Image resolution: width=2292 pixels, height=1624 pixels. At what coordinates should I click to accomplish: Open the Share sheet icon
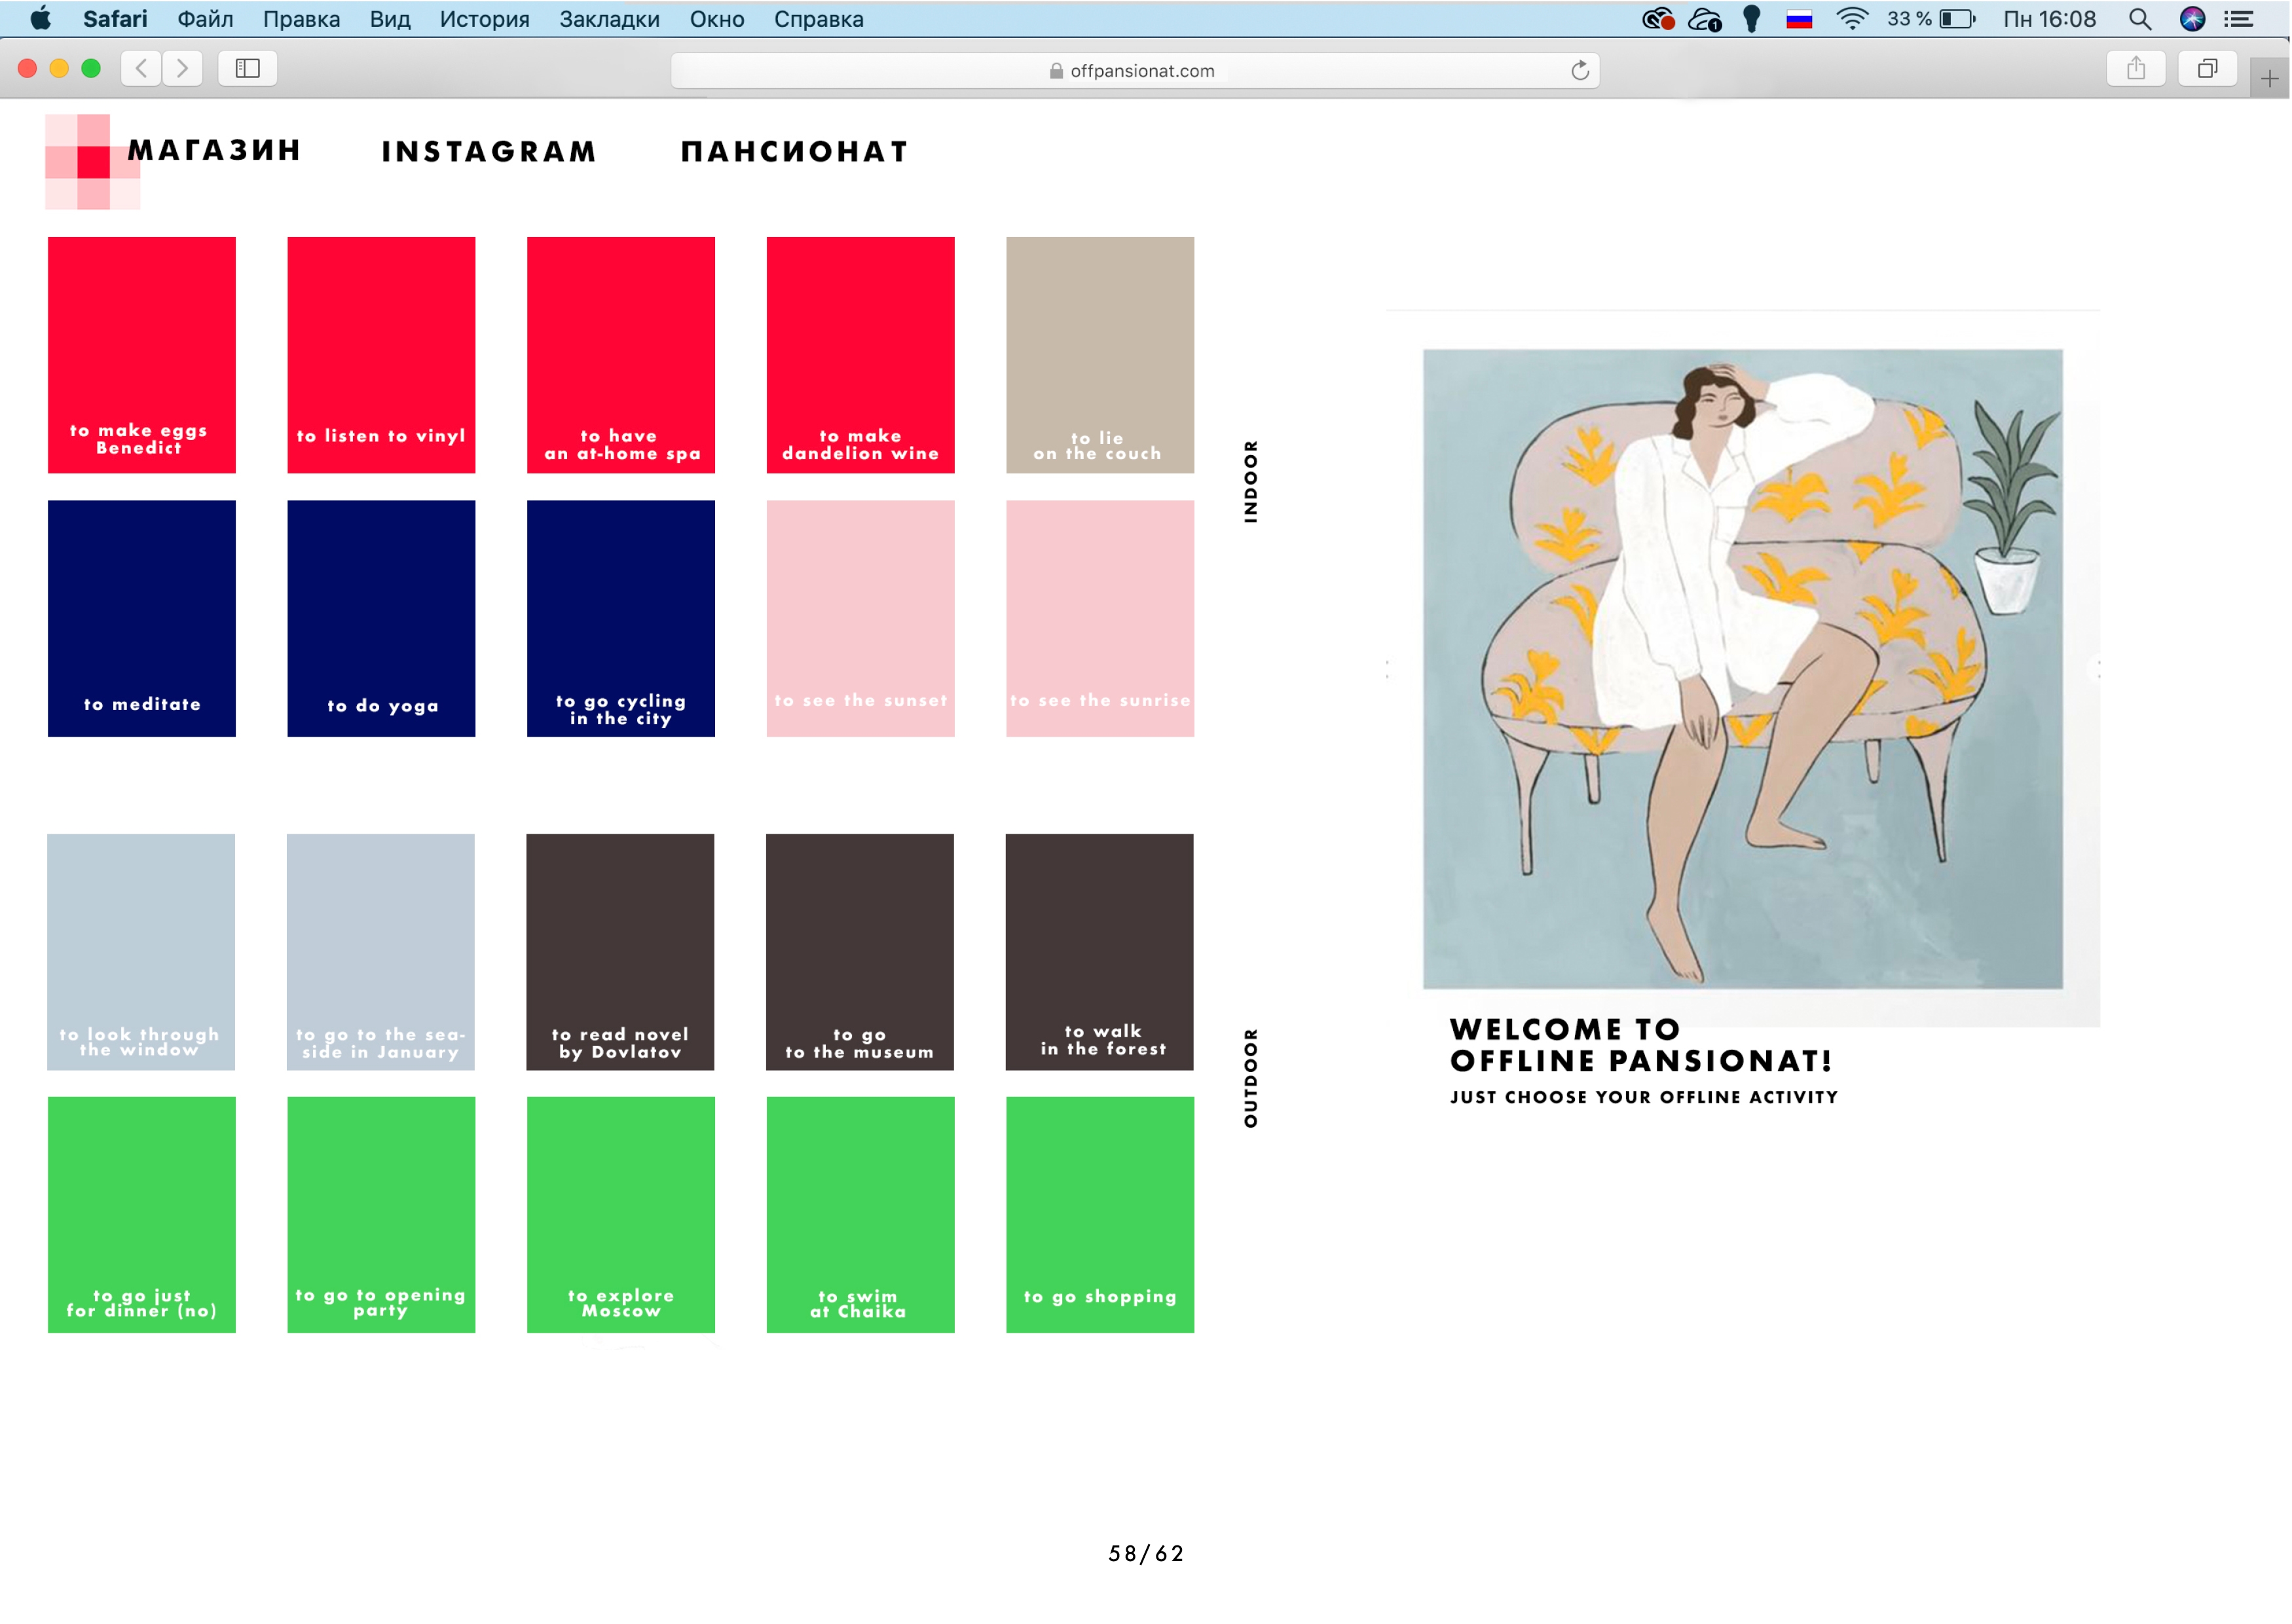[x=2136, y=68]
